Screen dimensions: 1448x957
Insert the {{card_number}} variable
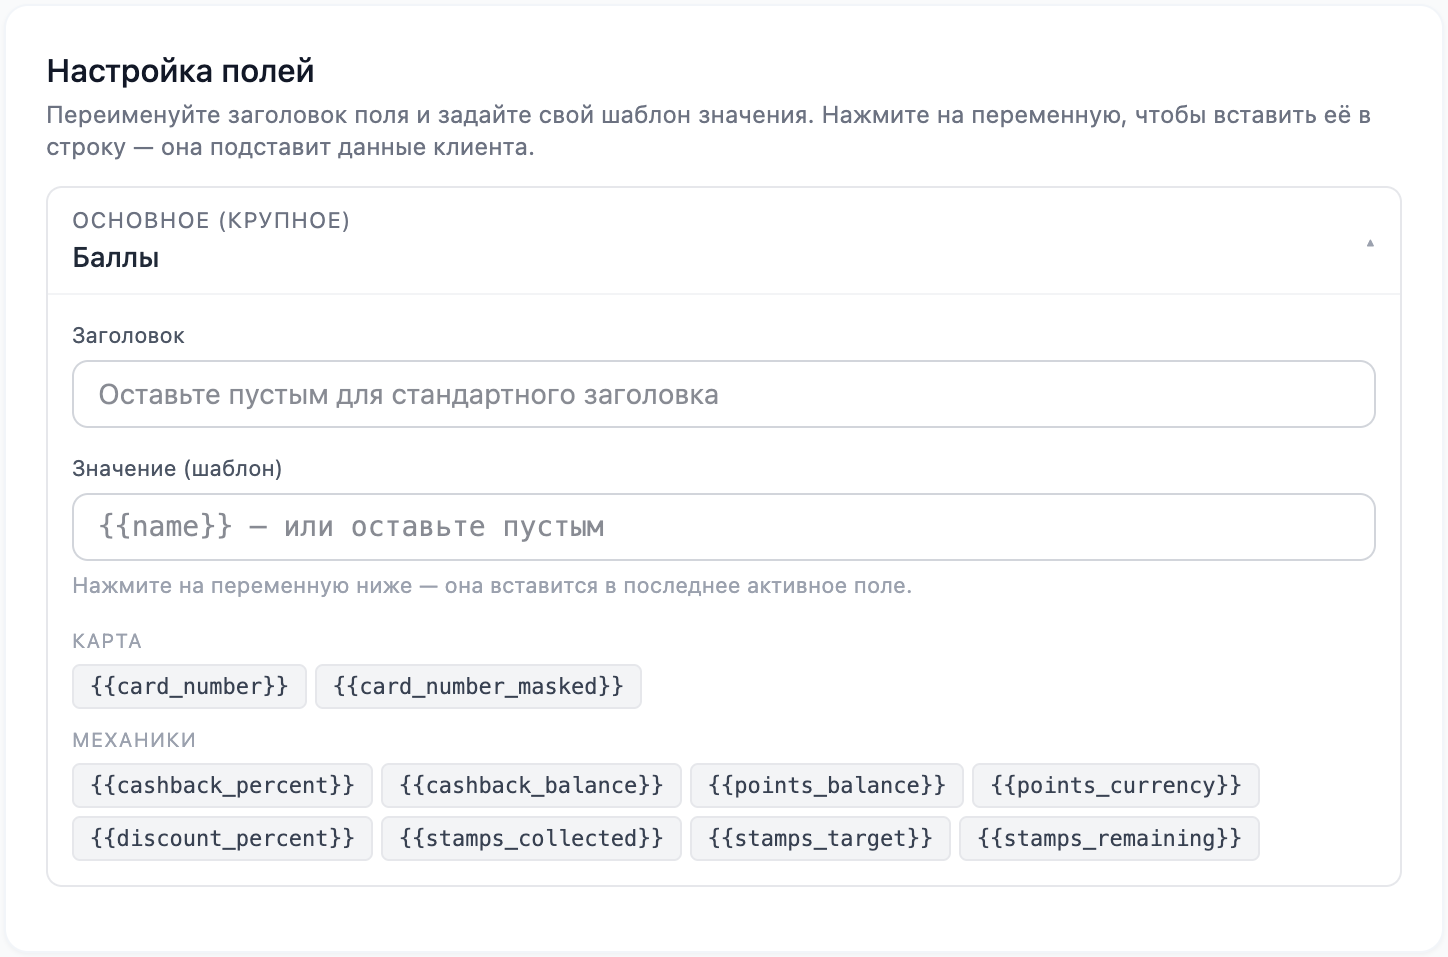(189, 687)
